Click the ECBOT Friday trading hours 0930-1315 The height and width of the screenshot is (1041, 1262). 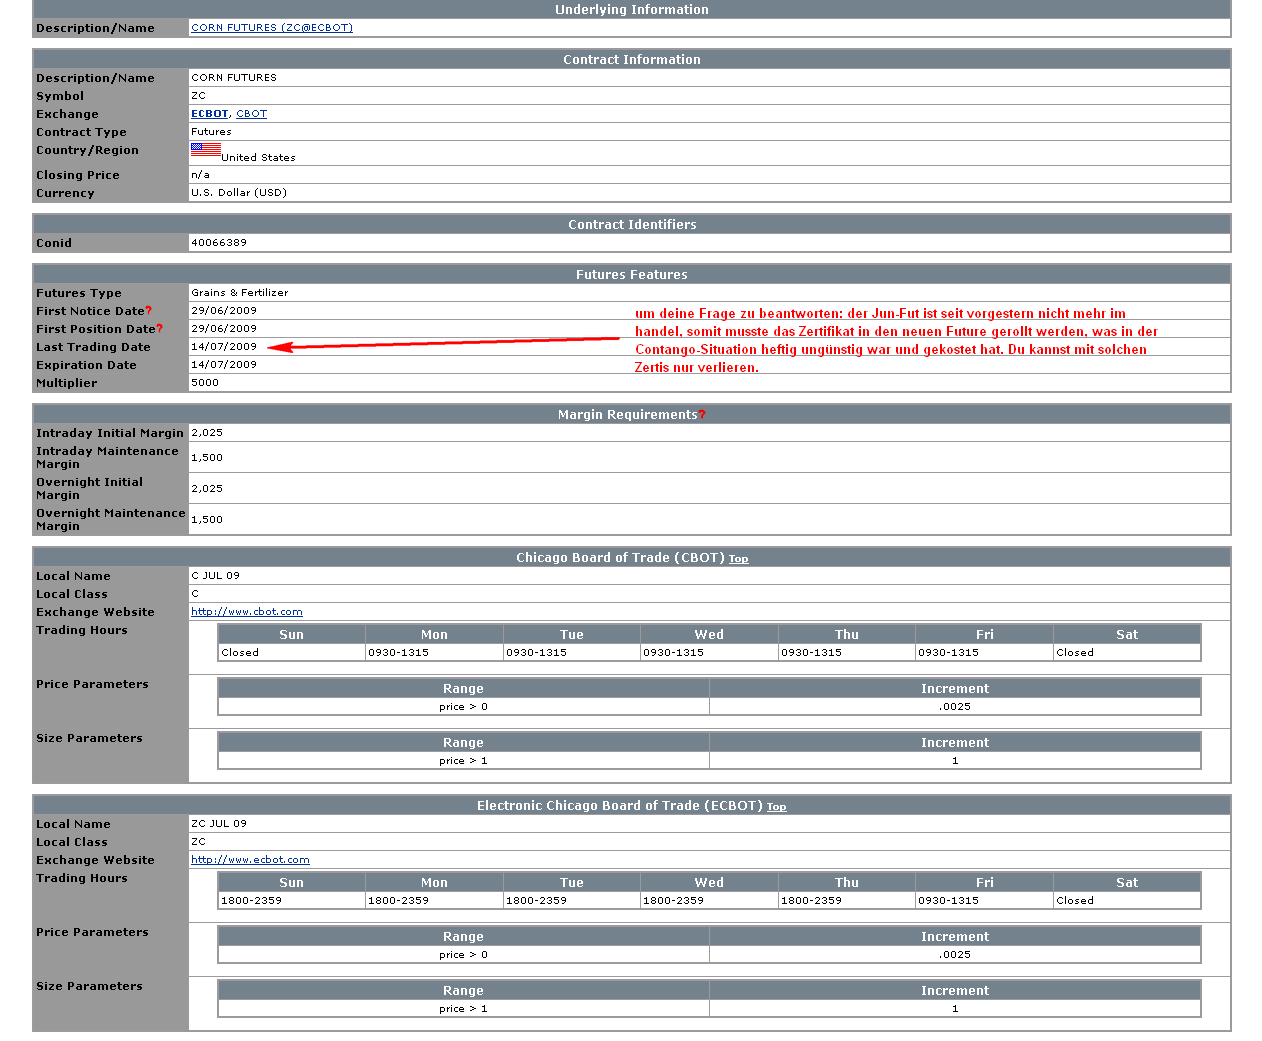click(x=984, y=901)
